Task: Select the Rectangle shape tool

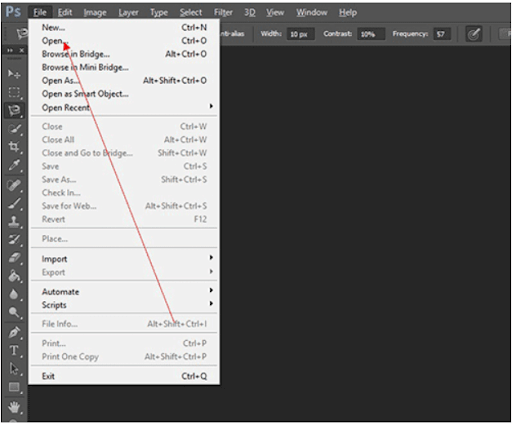Action: tap(14, 387)
